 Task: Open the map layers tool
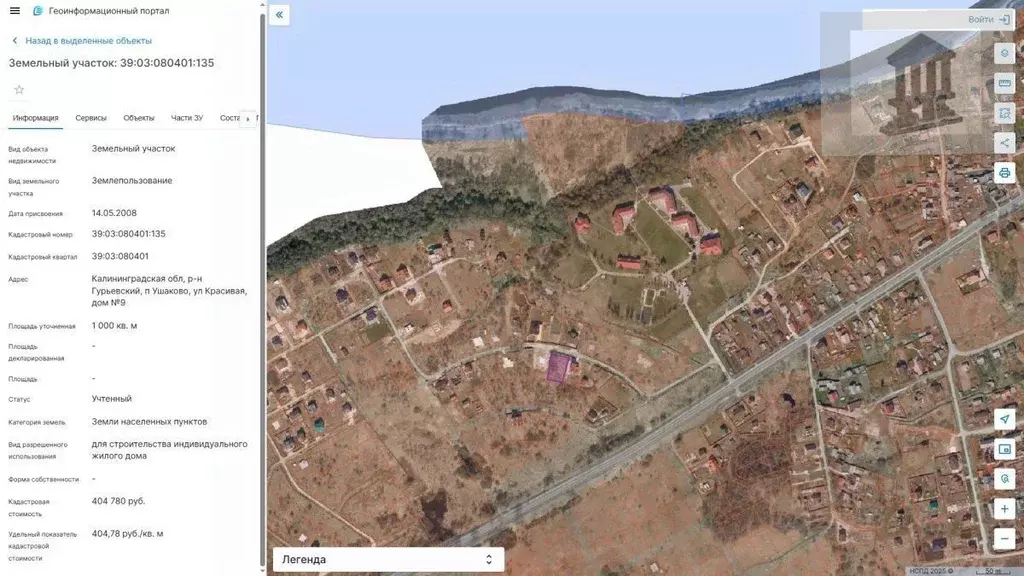click(1005, 53)
